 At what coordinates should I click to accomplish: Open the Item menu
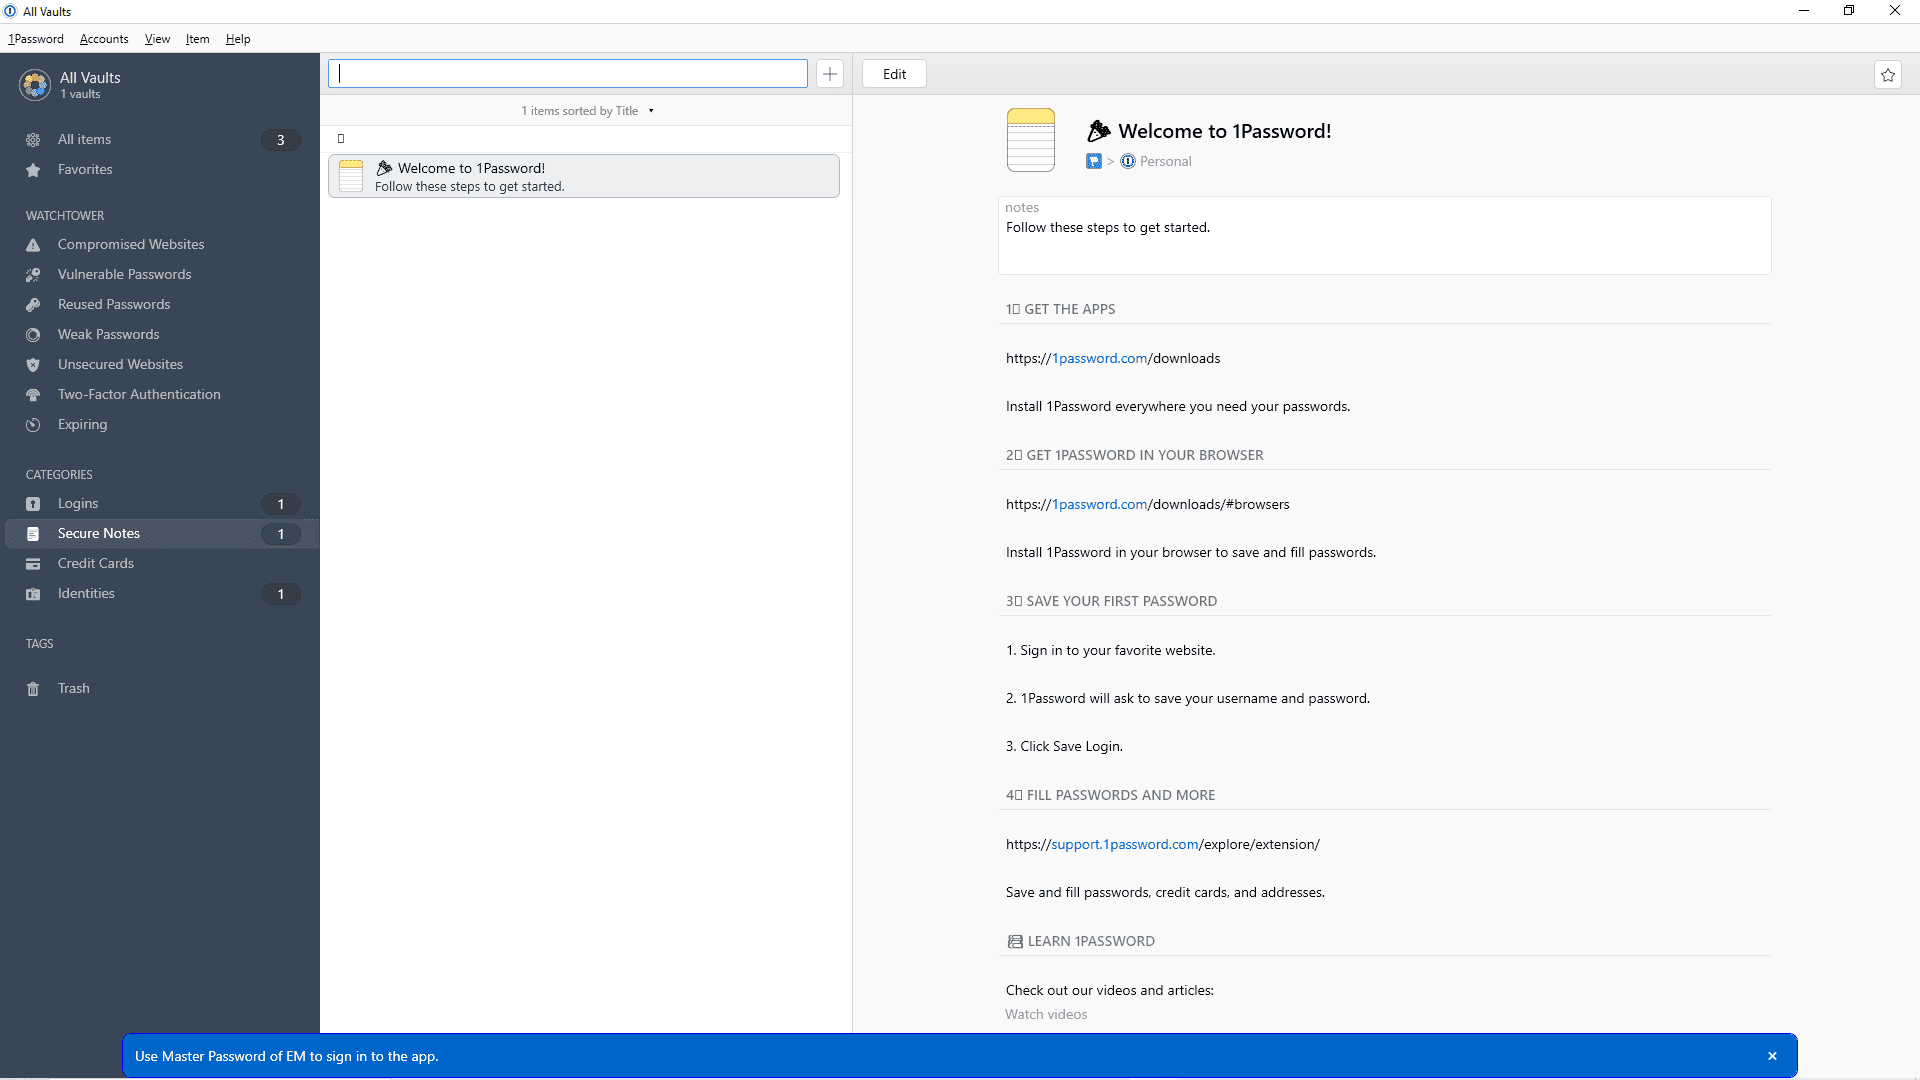coord(197,39)
